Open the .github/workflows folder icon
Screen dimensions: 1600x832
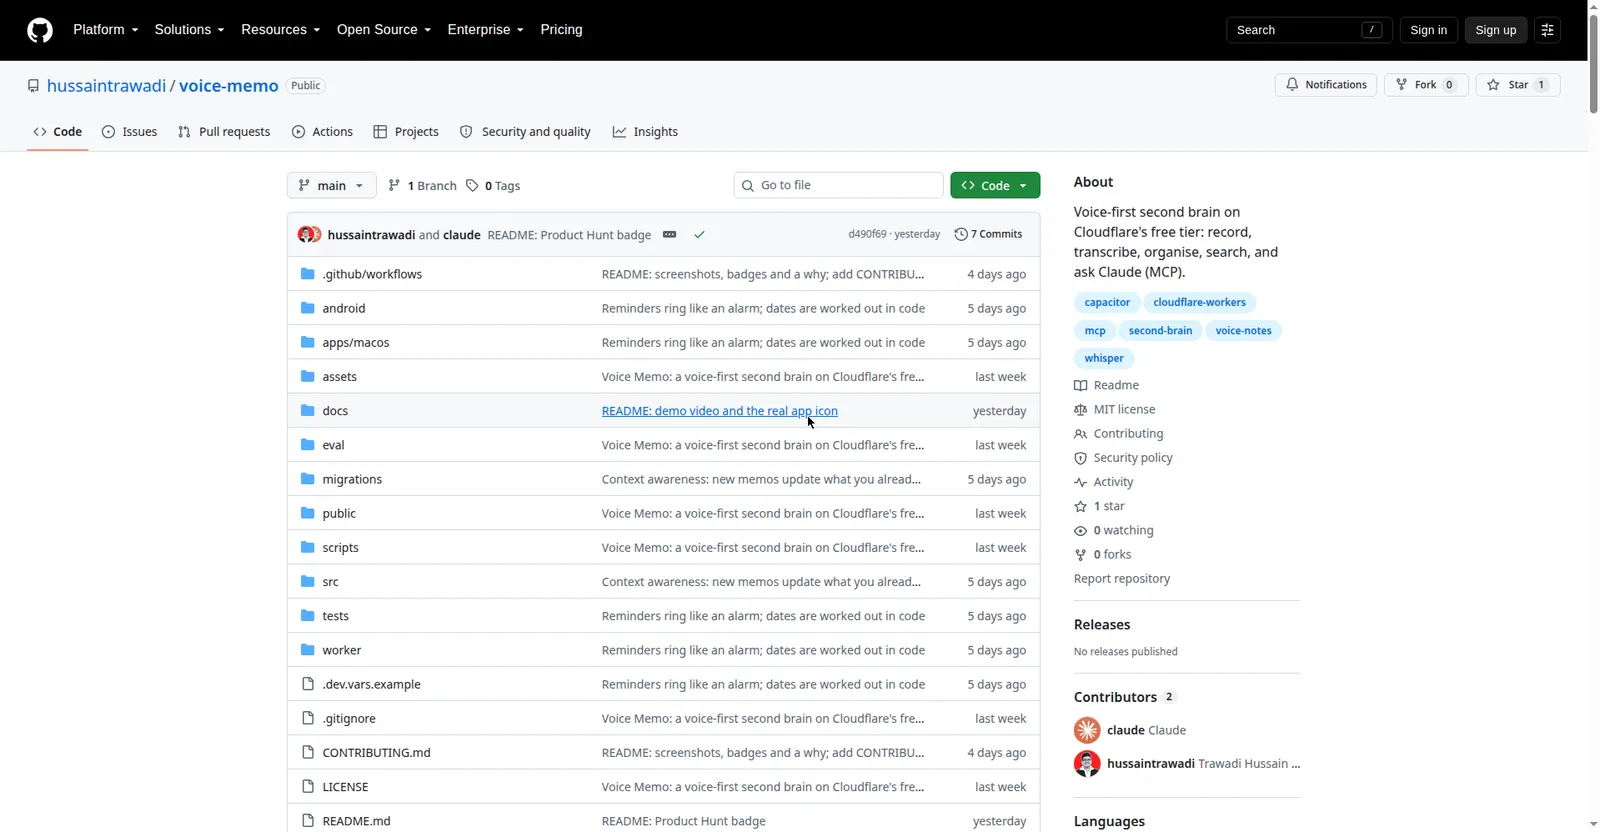308,274
